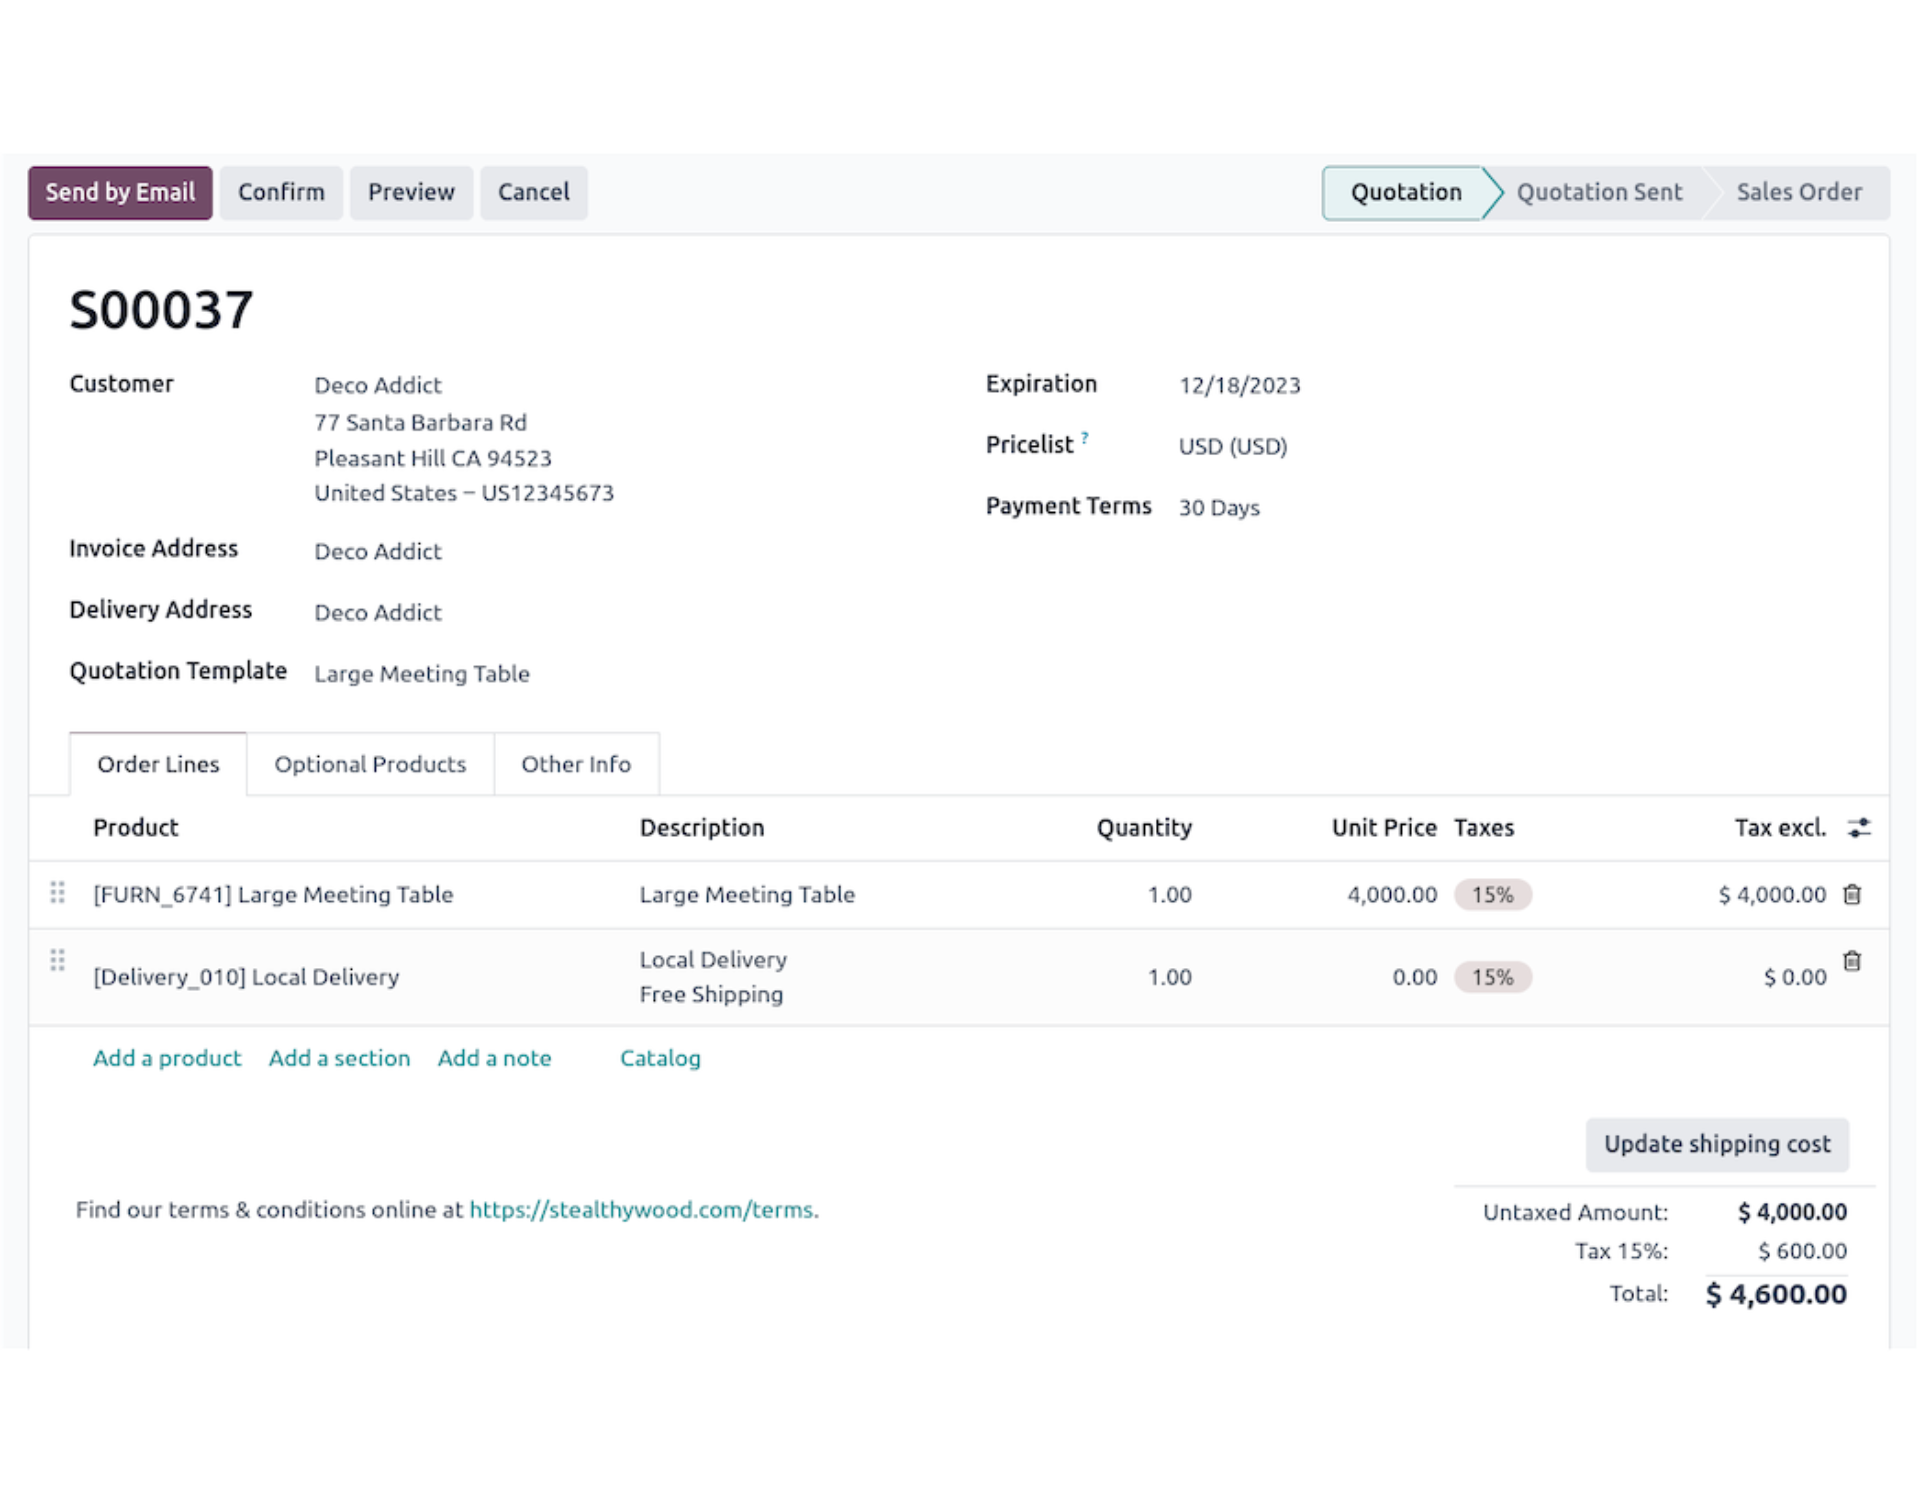The image size is (1920, 1500).
Task: Open column settings adjust icon
Action: point(1859,828)
